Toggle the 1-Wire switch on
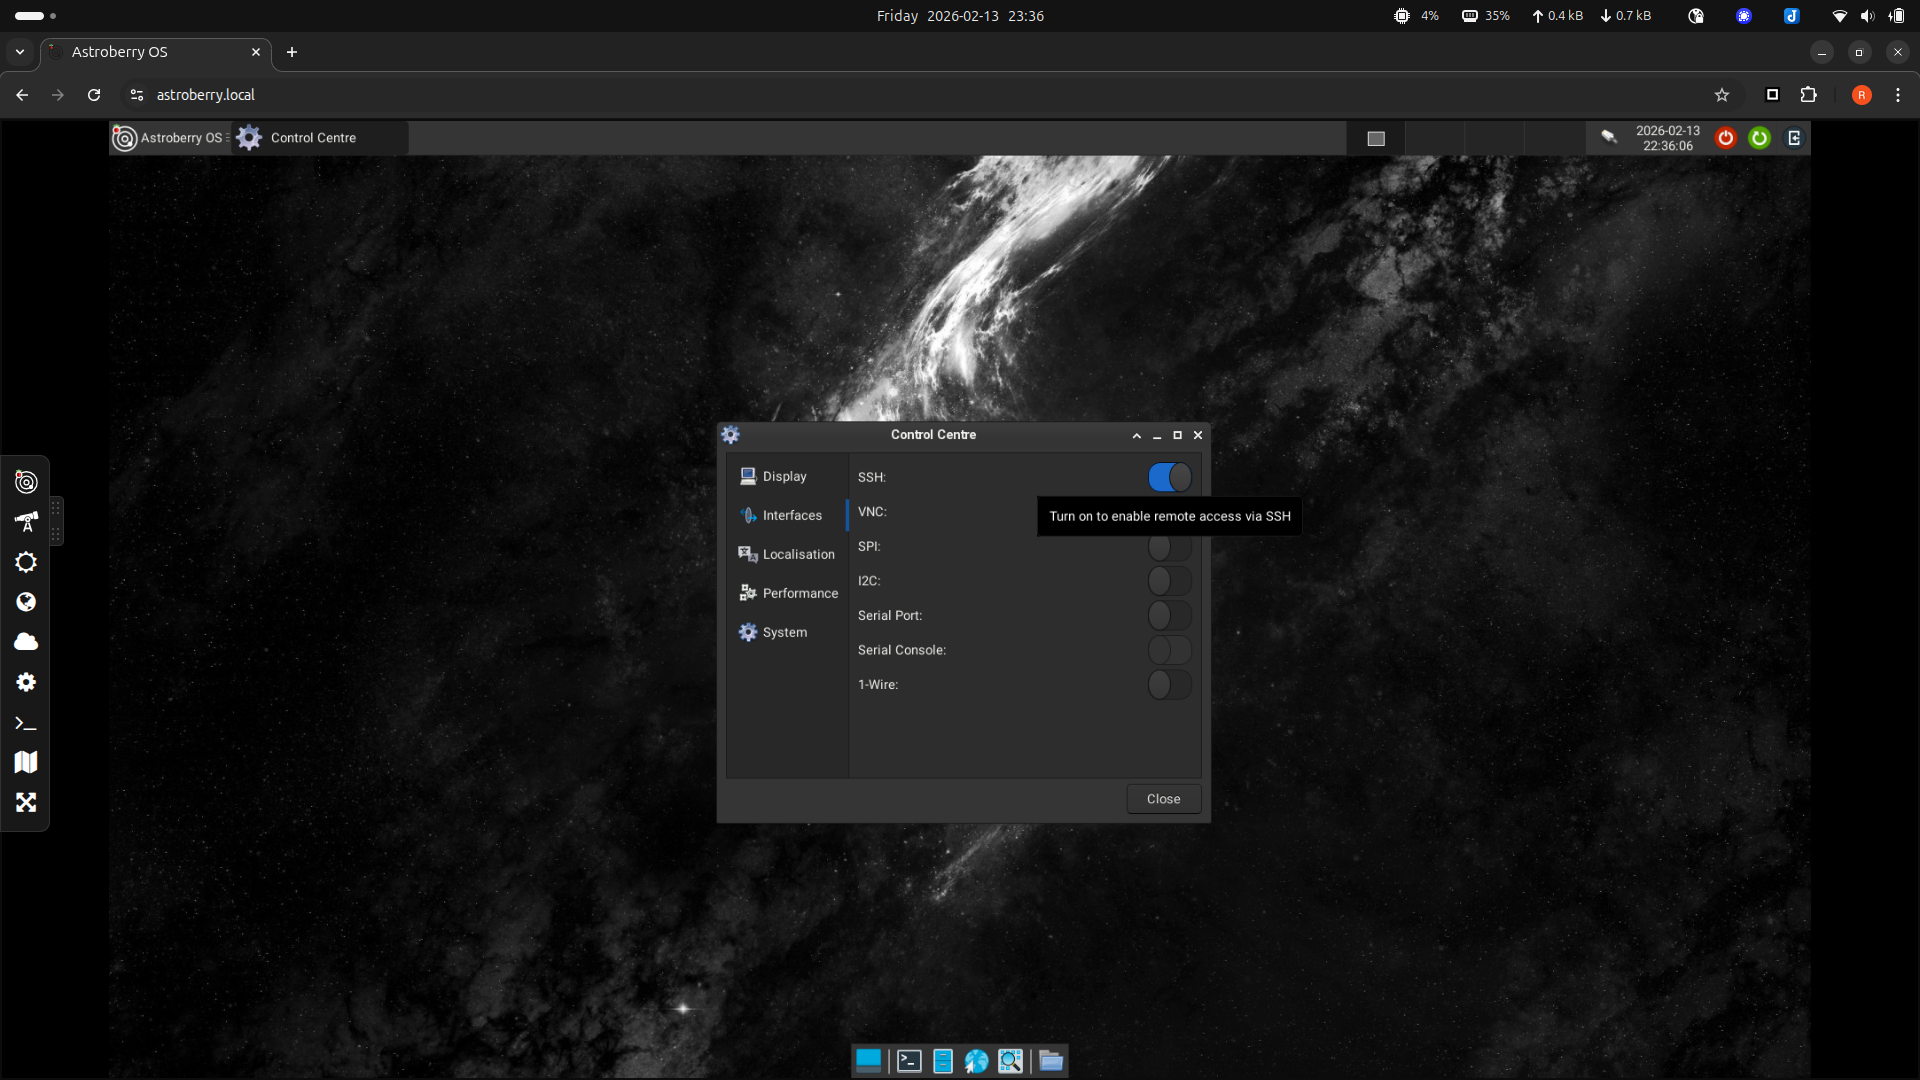This screenshot has width=1920, height=1080. point(1169,685)
